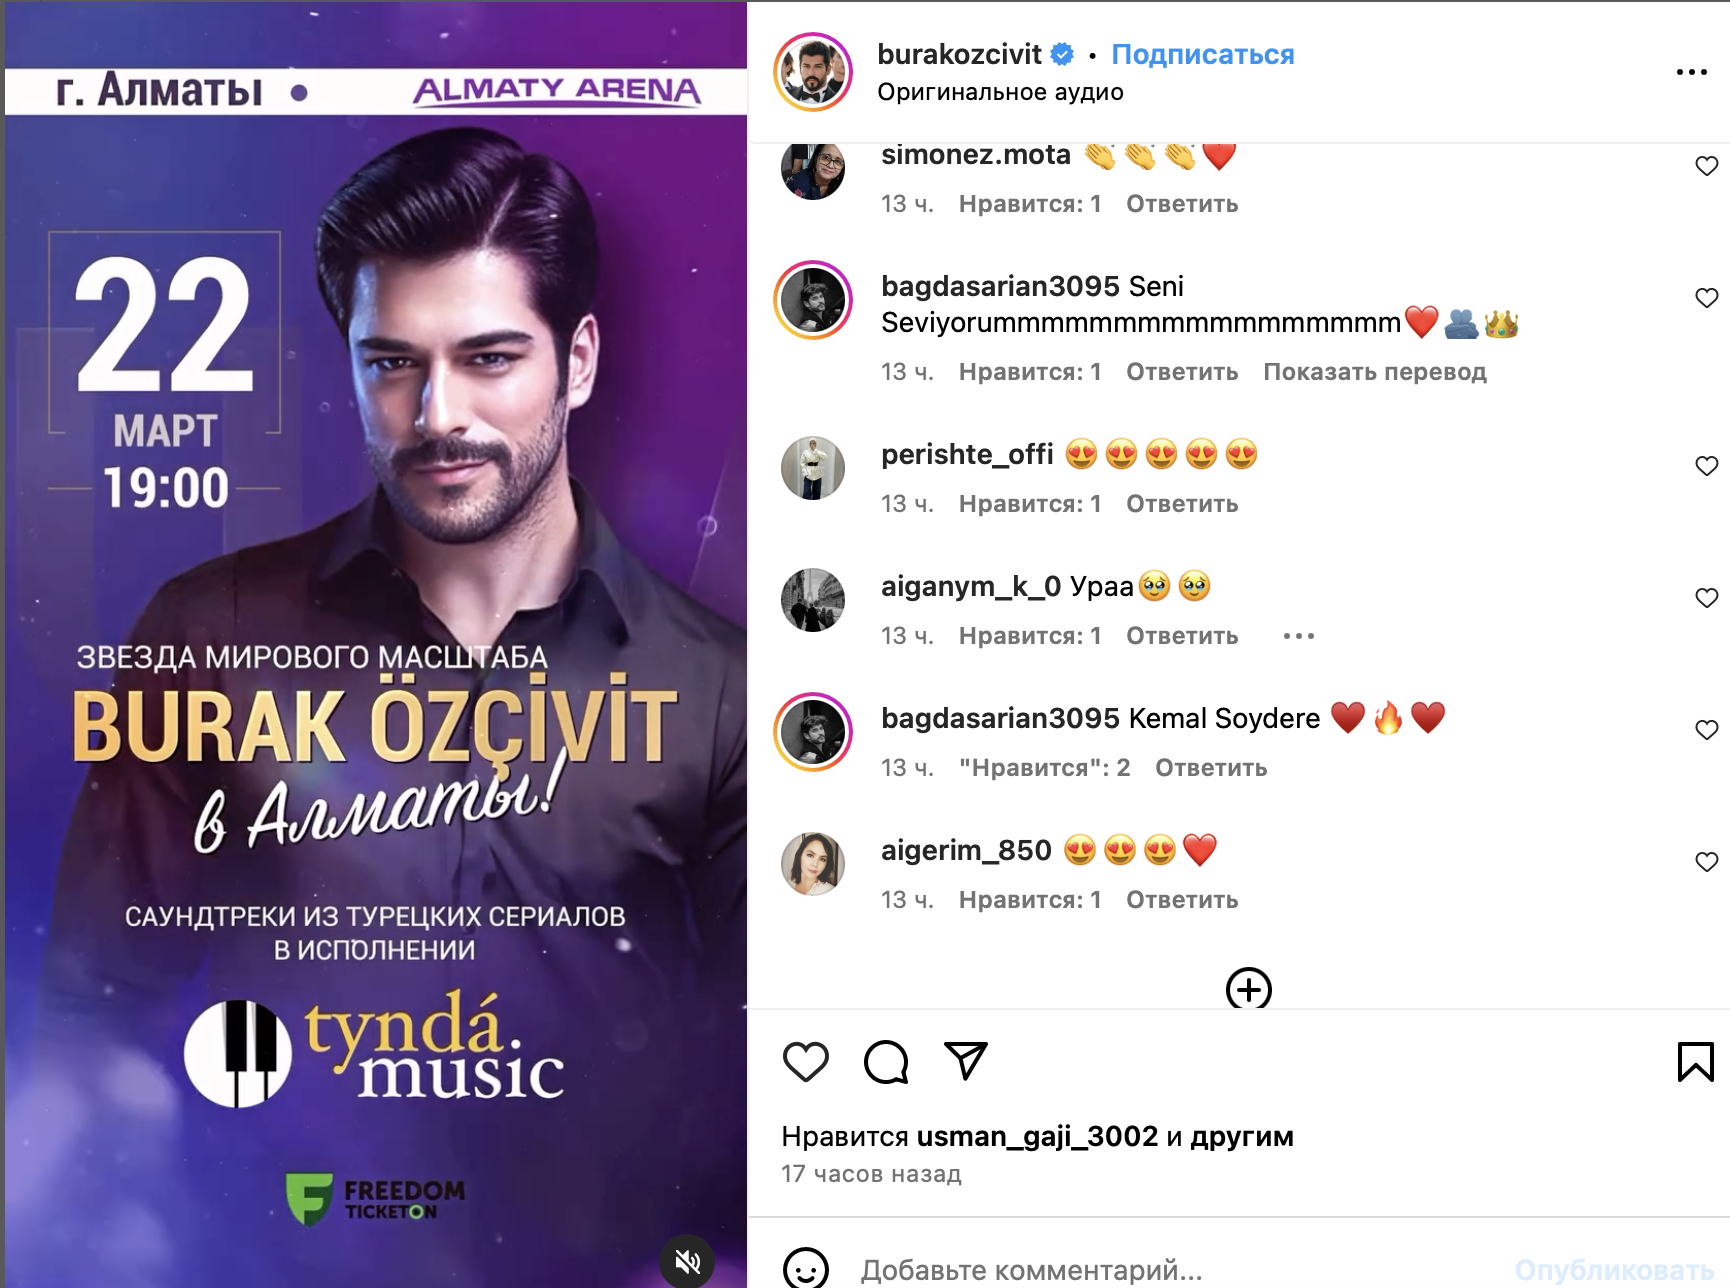Click Показать перевод under bagdasarian3095 comment
1730x1288 pixels.
pos(1375,372)
